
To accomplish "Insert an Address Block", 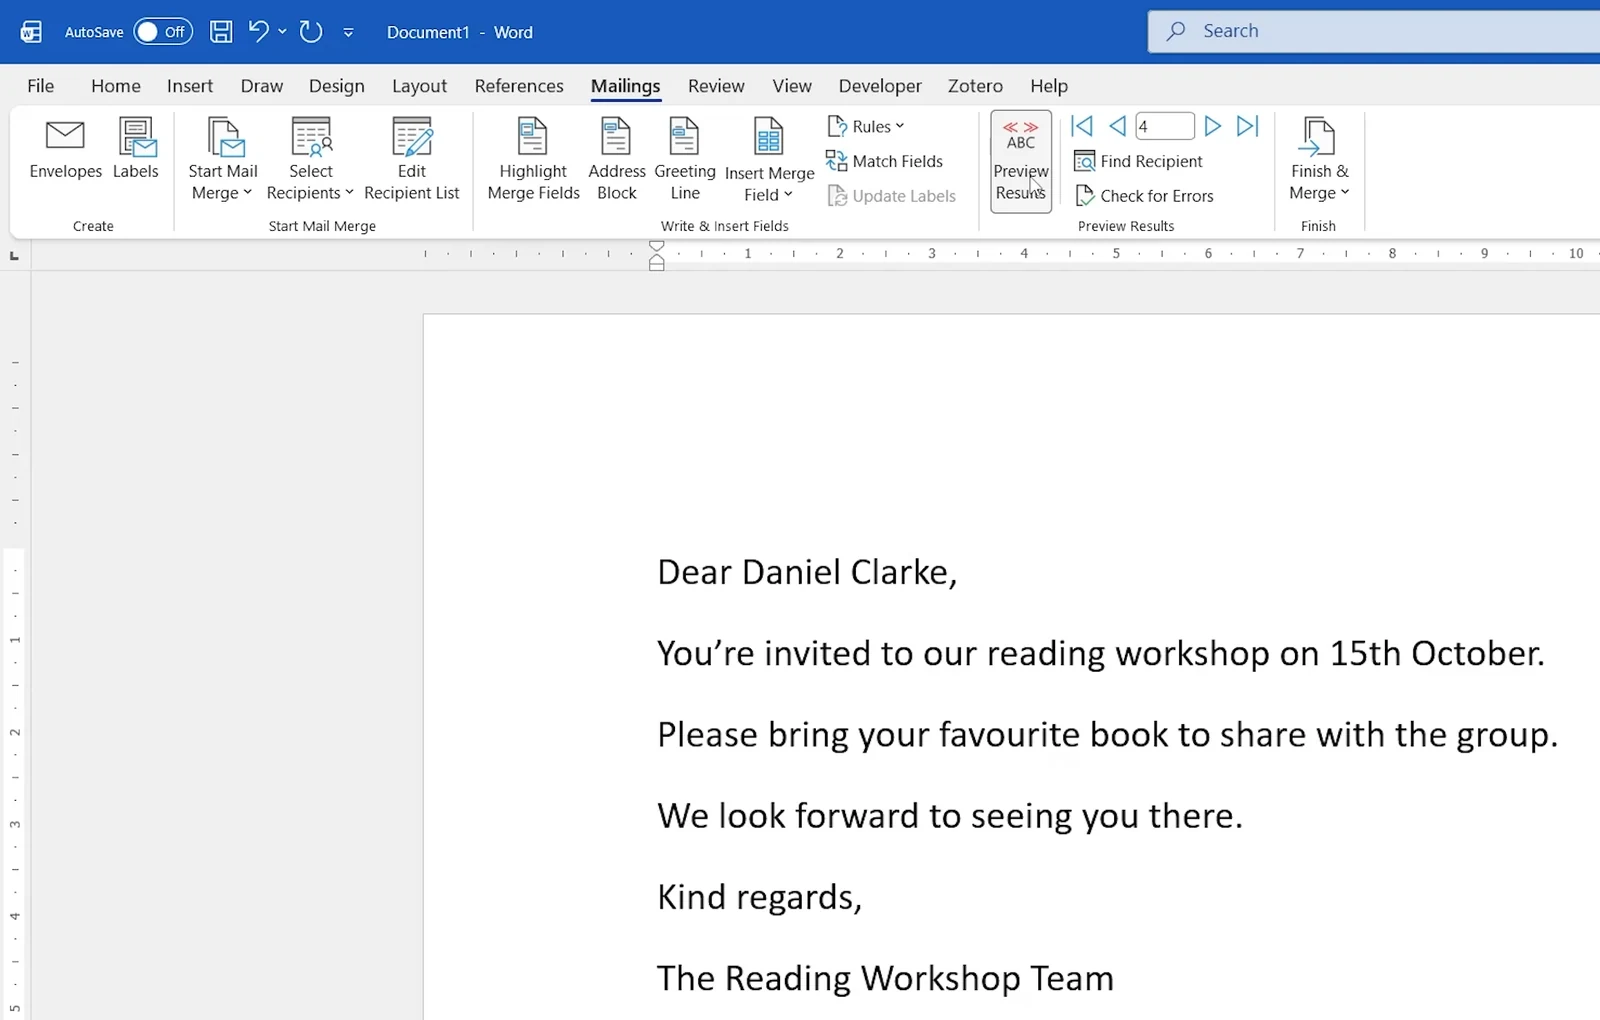I will (617, 160).
